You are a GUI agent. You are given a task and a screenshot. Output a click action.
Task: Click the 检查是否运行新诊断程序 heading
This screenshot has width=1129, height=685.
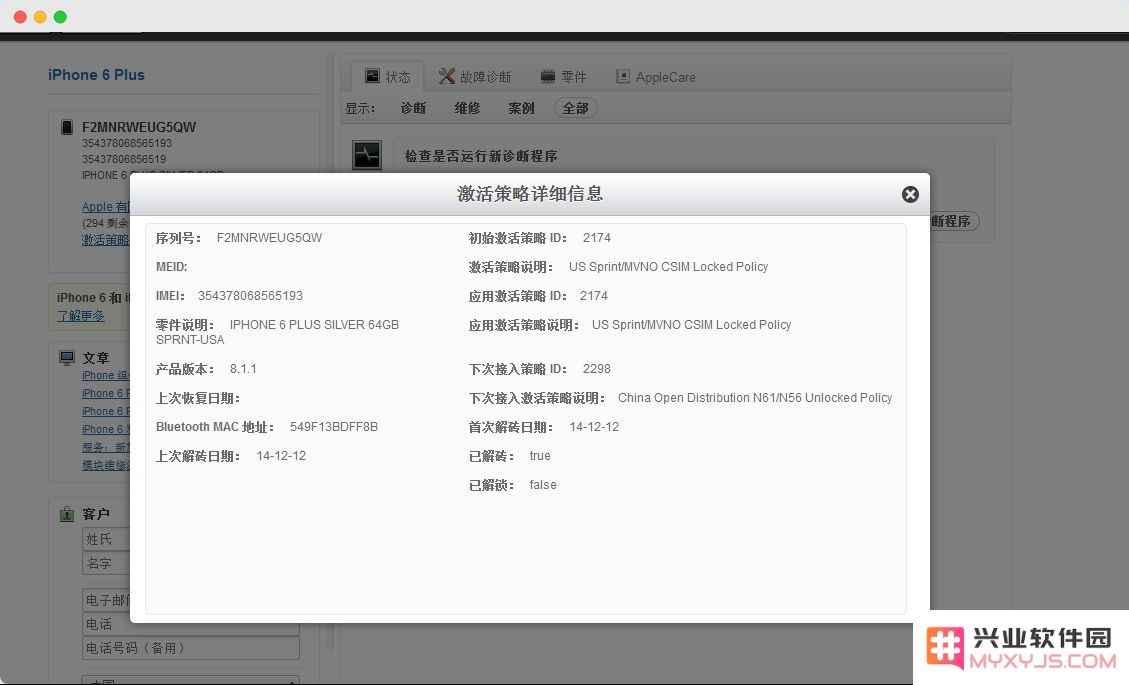pyautogui.click(x=481, y=156)
